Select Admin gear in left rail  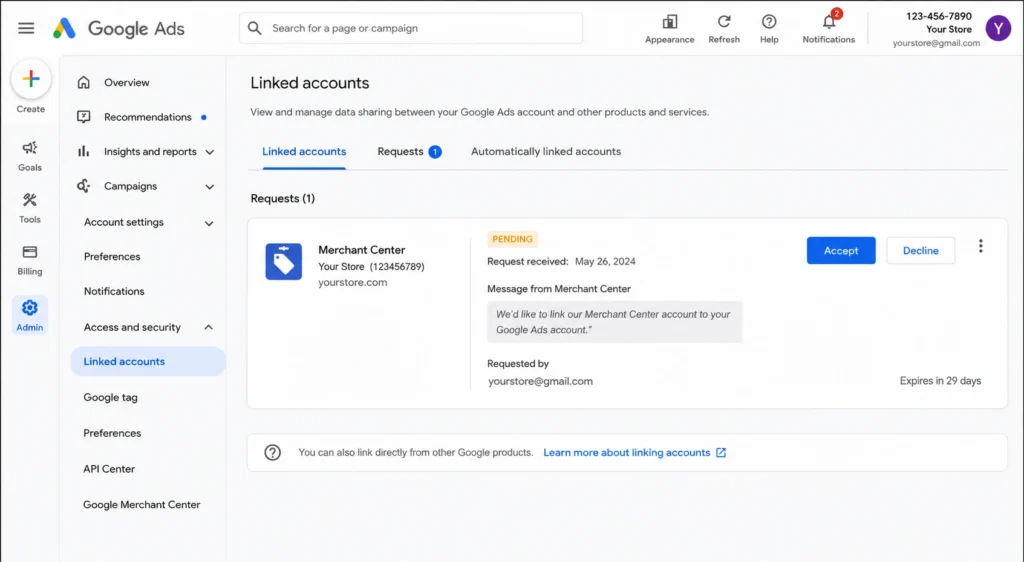29,315
